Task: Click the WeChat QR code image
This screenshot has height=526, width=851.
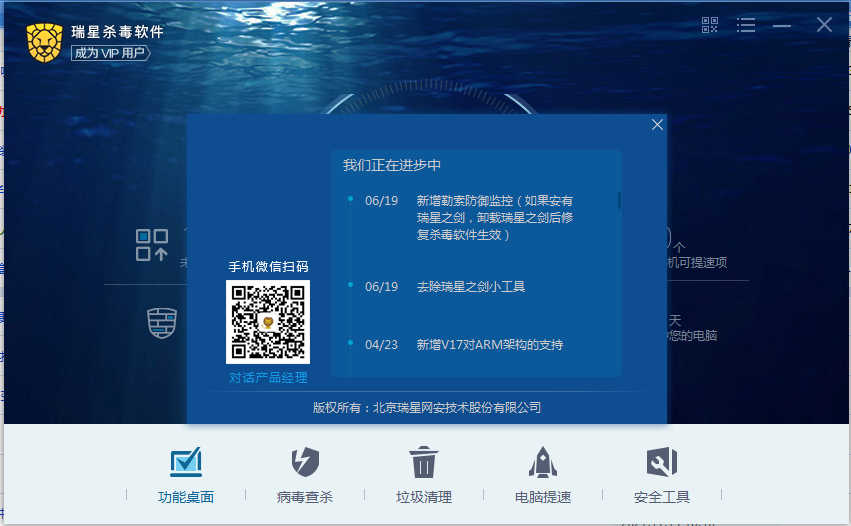Action: [268, 322]
